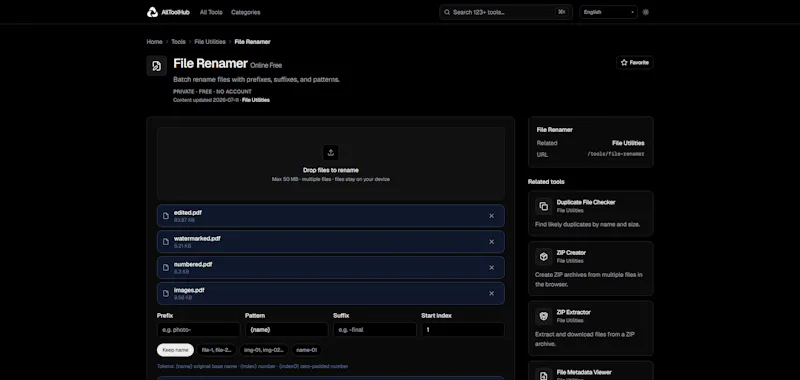Open the English language dropdown
Viewport: 800px width, 380px height.
point(608,12)
